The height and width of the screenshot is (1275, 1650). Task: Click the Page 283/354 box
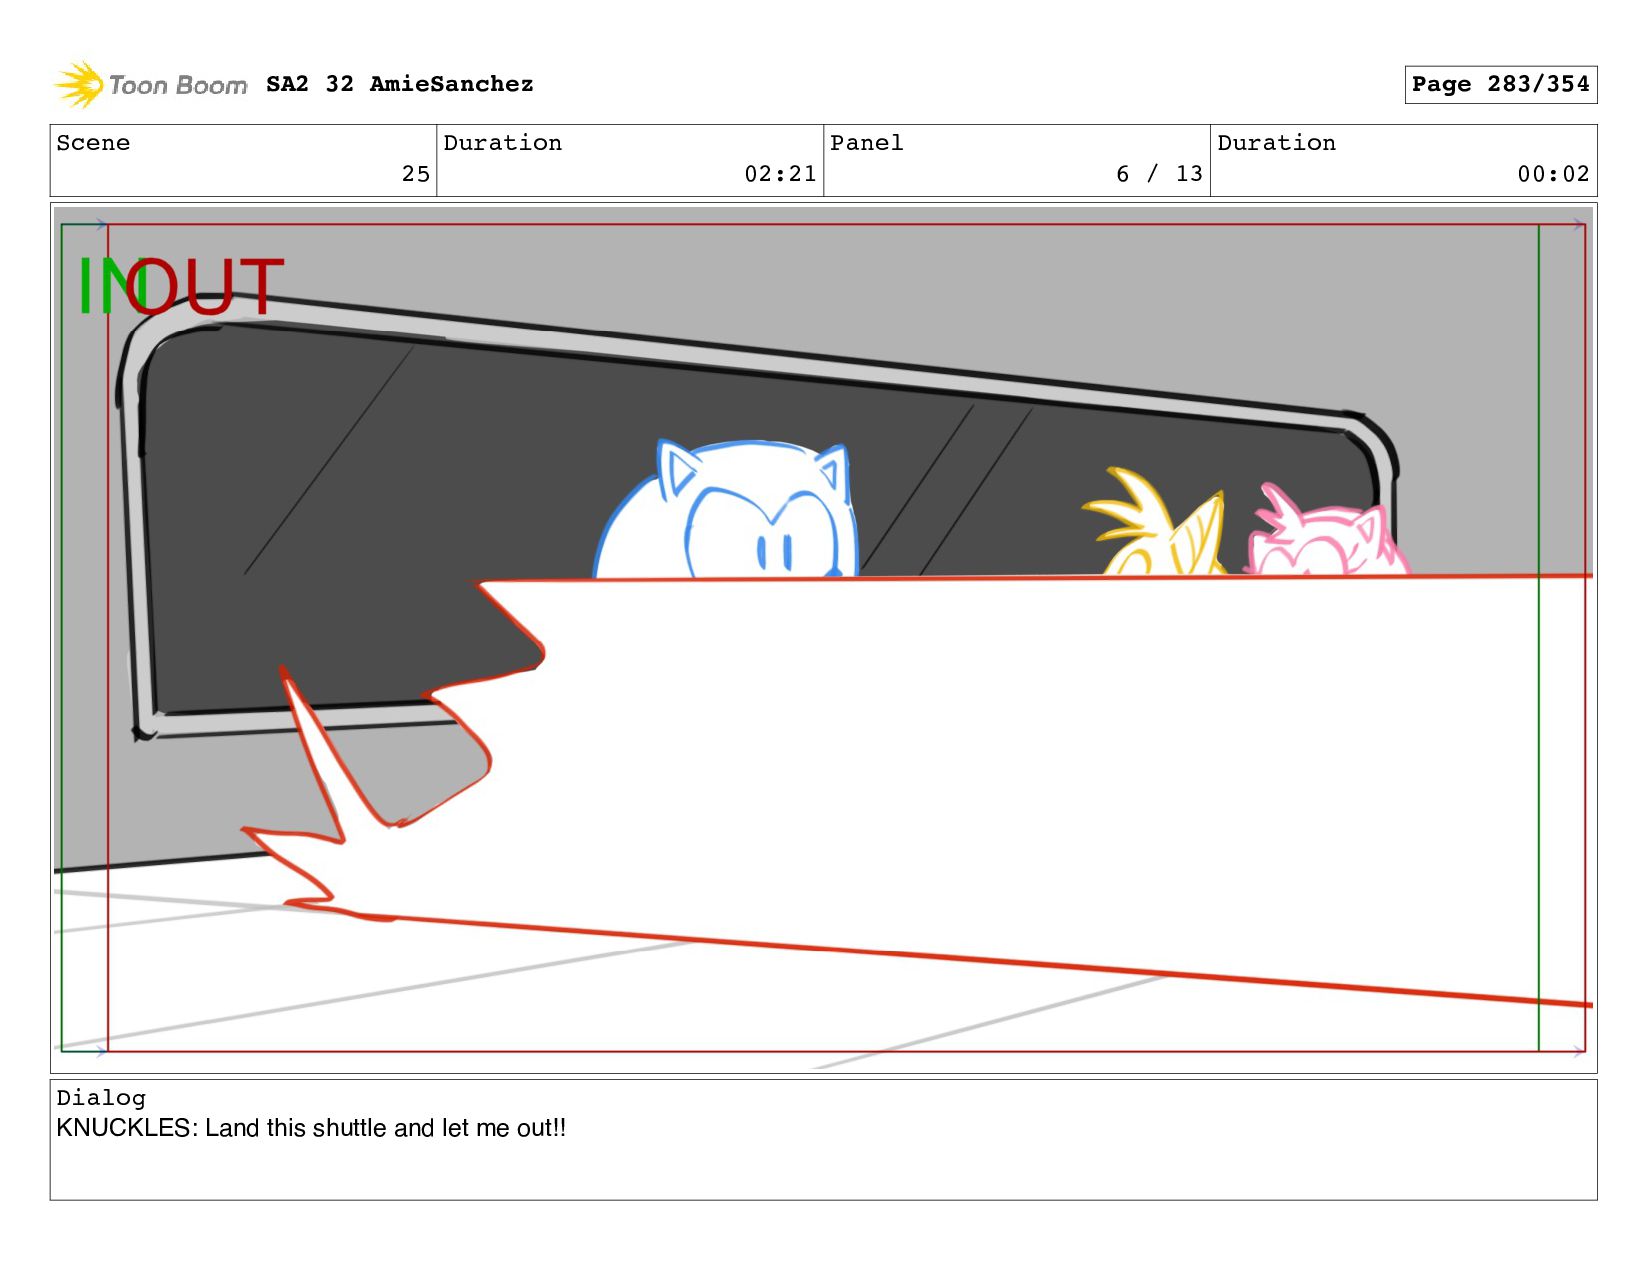tap(1500, 84)
